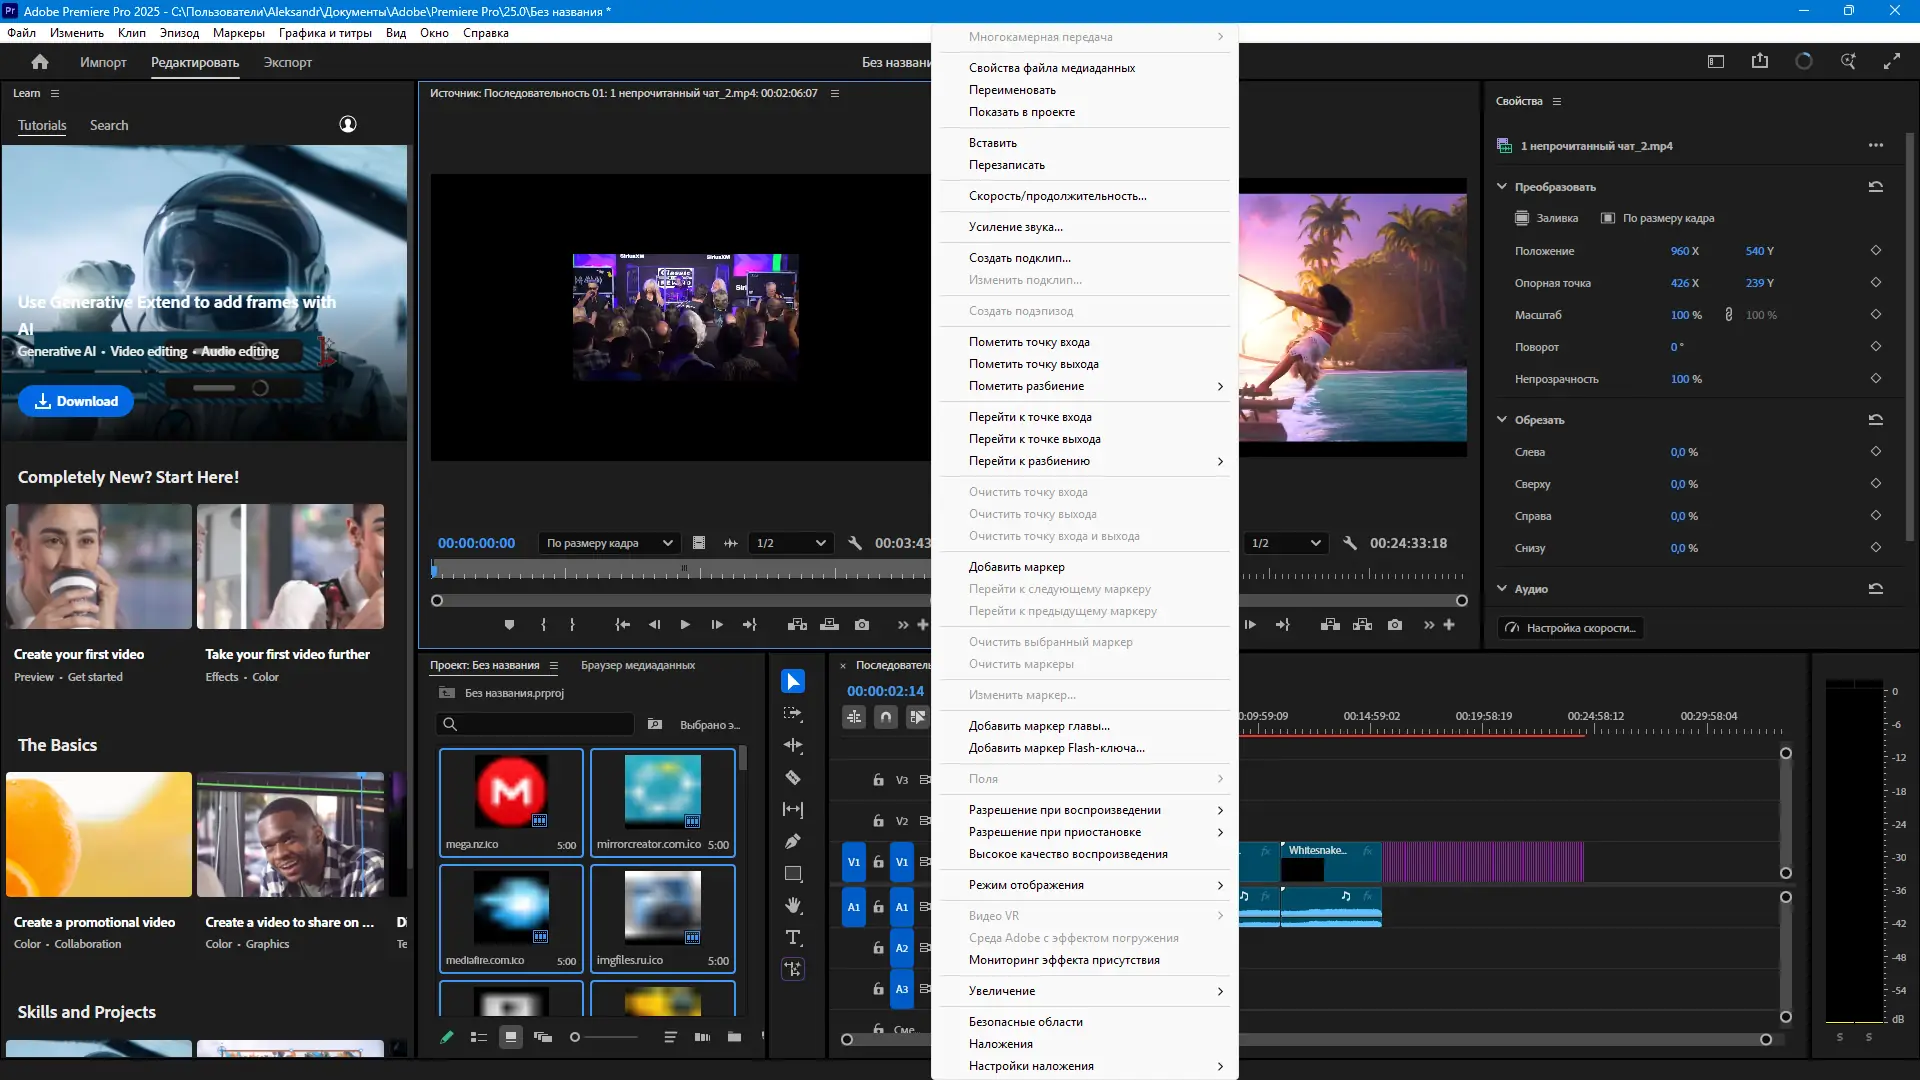Toggle timeline snapping magnet button
This screenshot has height=1080, width=1920.
pyautogui.click(x=886, y=717)
